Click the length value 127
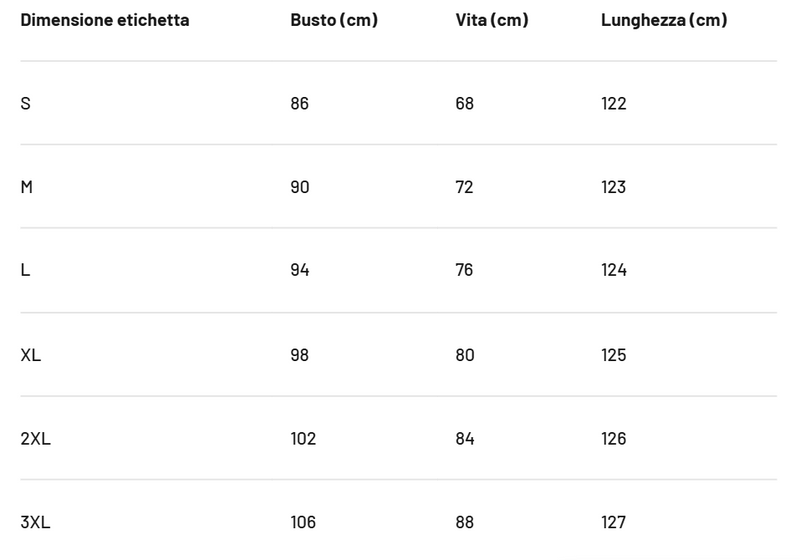This screenshot has width=800, height=560. (613, 522)
